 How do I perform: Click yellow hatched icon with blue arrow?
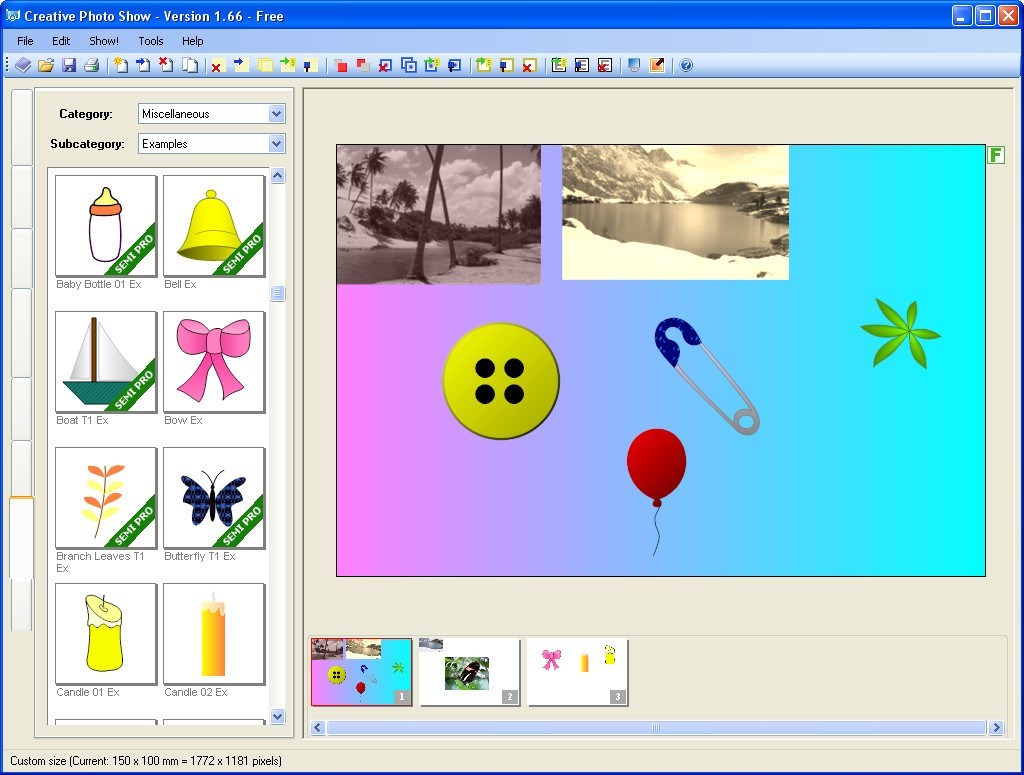point(241,65)
